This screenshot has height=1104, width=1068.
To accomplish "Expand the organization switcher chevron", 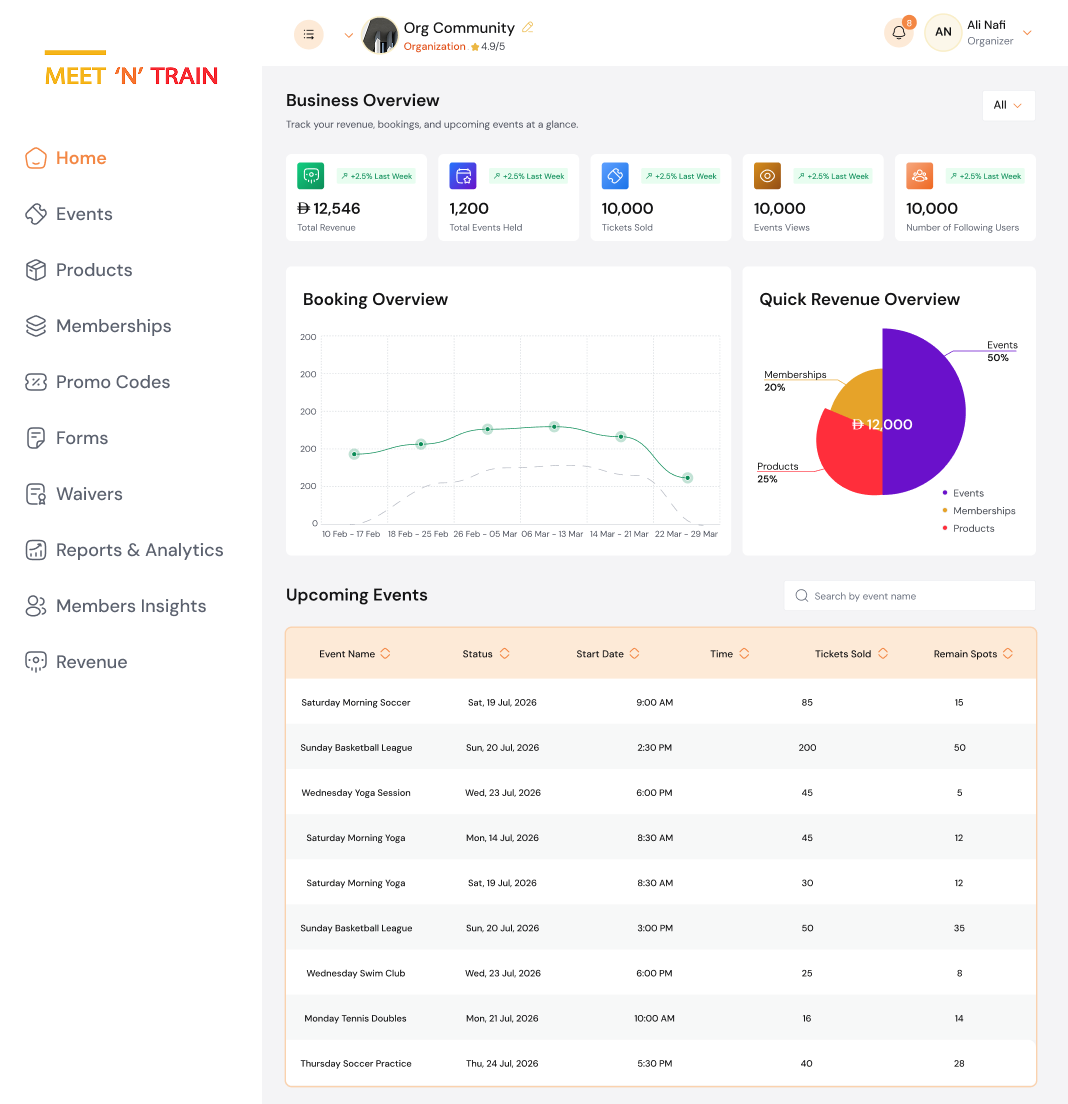I will 348,35.
